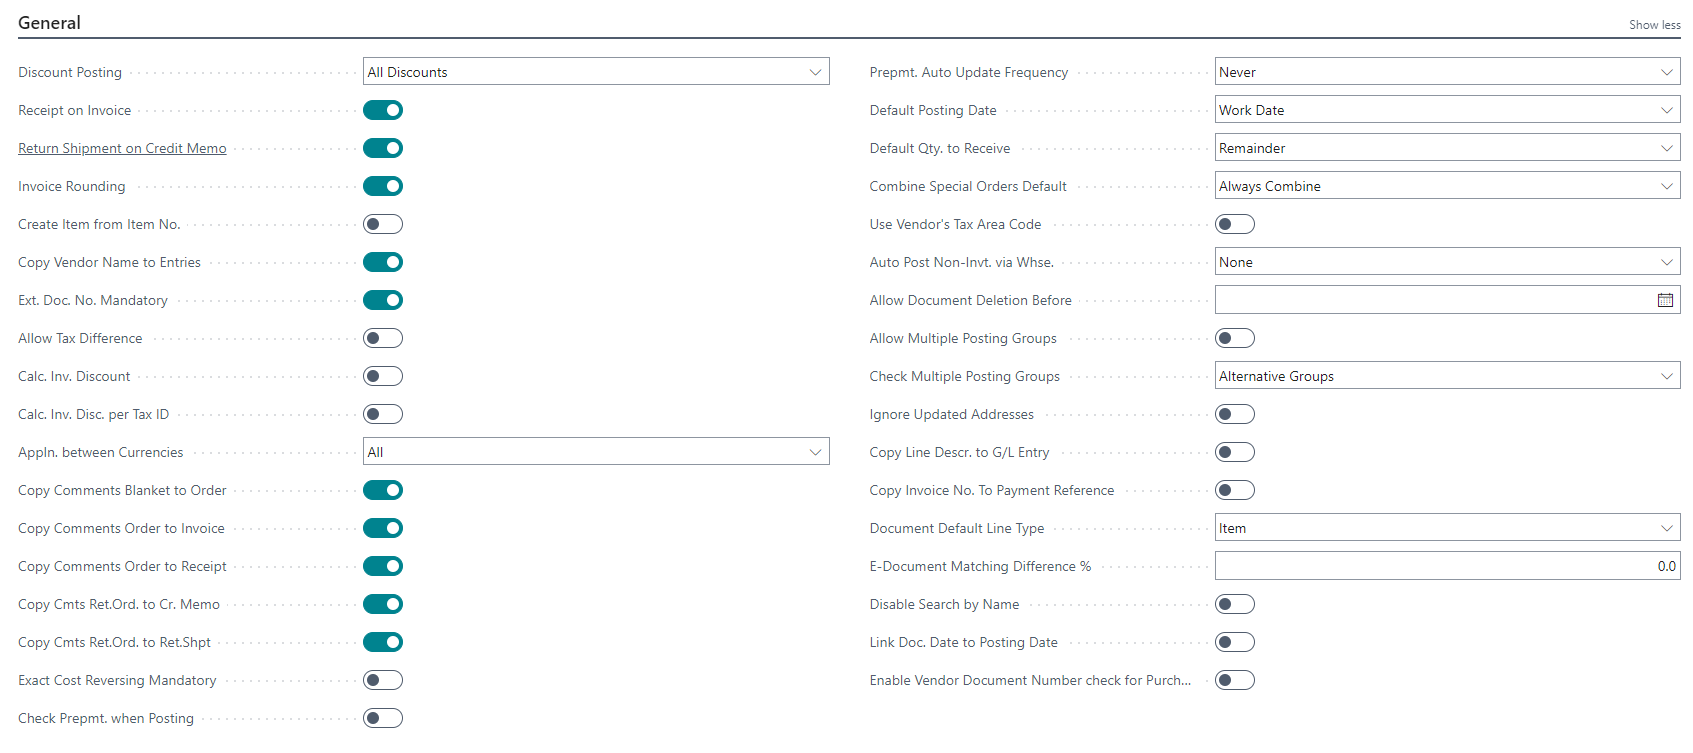Viewport: 1693px width, 753px height.
Task: Open the Discount Posting dropdown
Action: point(595,72)
